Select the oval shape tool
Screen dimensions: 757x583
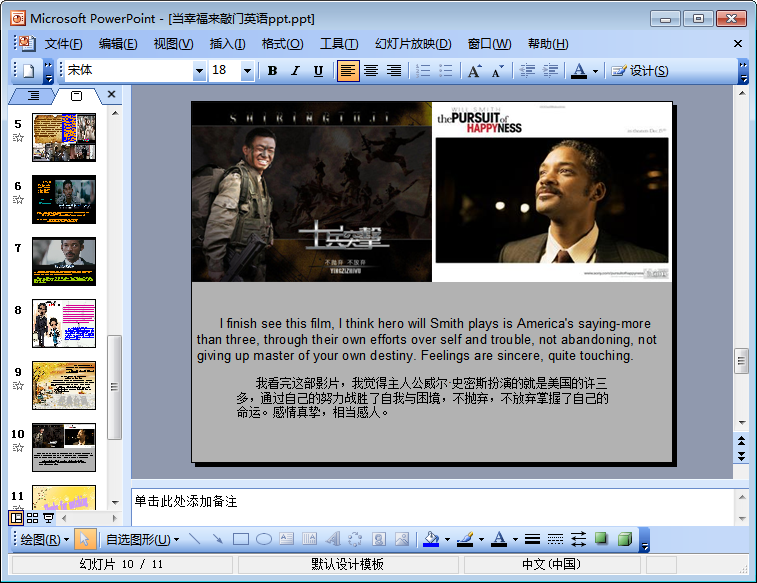[264, 540]
